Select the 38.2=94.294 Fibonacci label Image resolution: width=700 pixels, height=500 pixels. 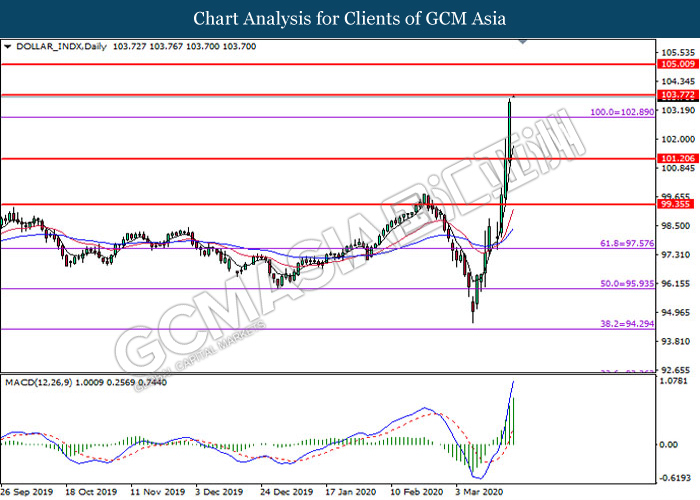627,324
